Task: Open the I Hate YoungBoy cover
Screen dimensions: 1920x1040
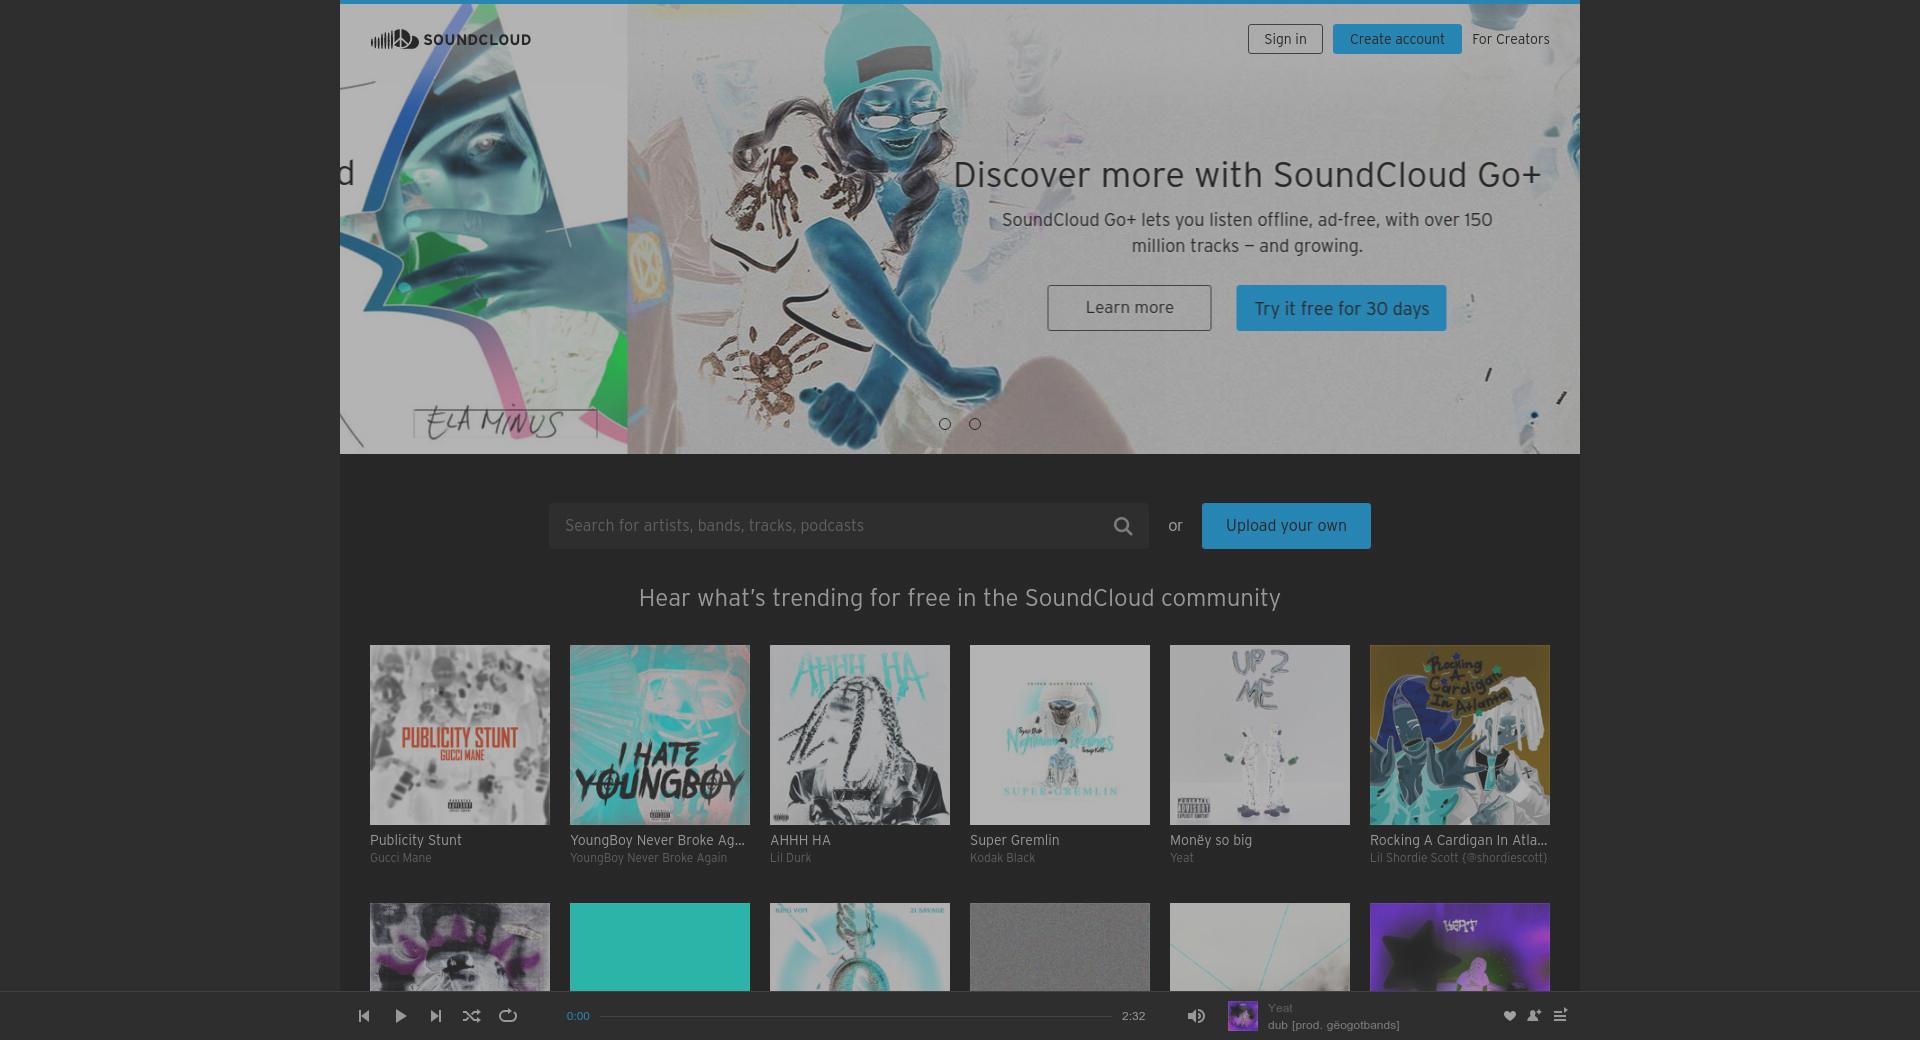Action: click(660, 735)
